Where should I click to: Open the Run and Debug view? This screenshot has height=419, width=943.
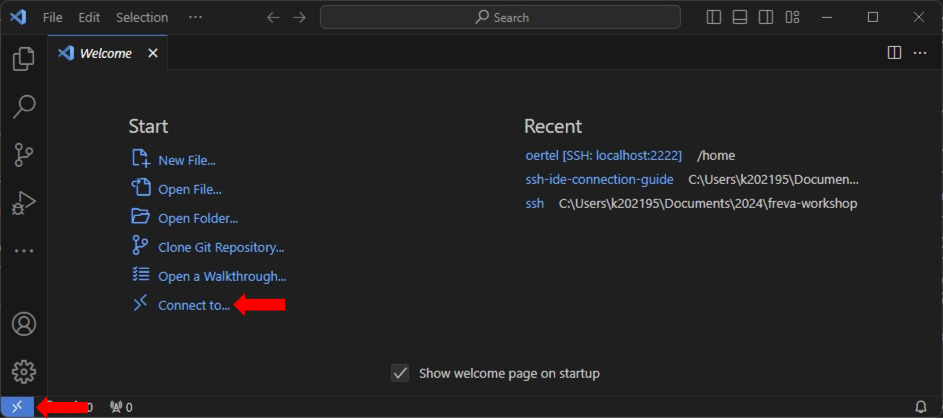pos(24,203)
